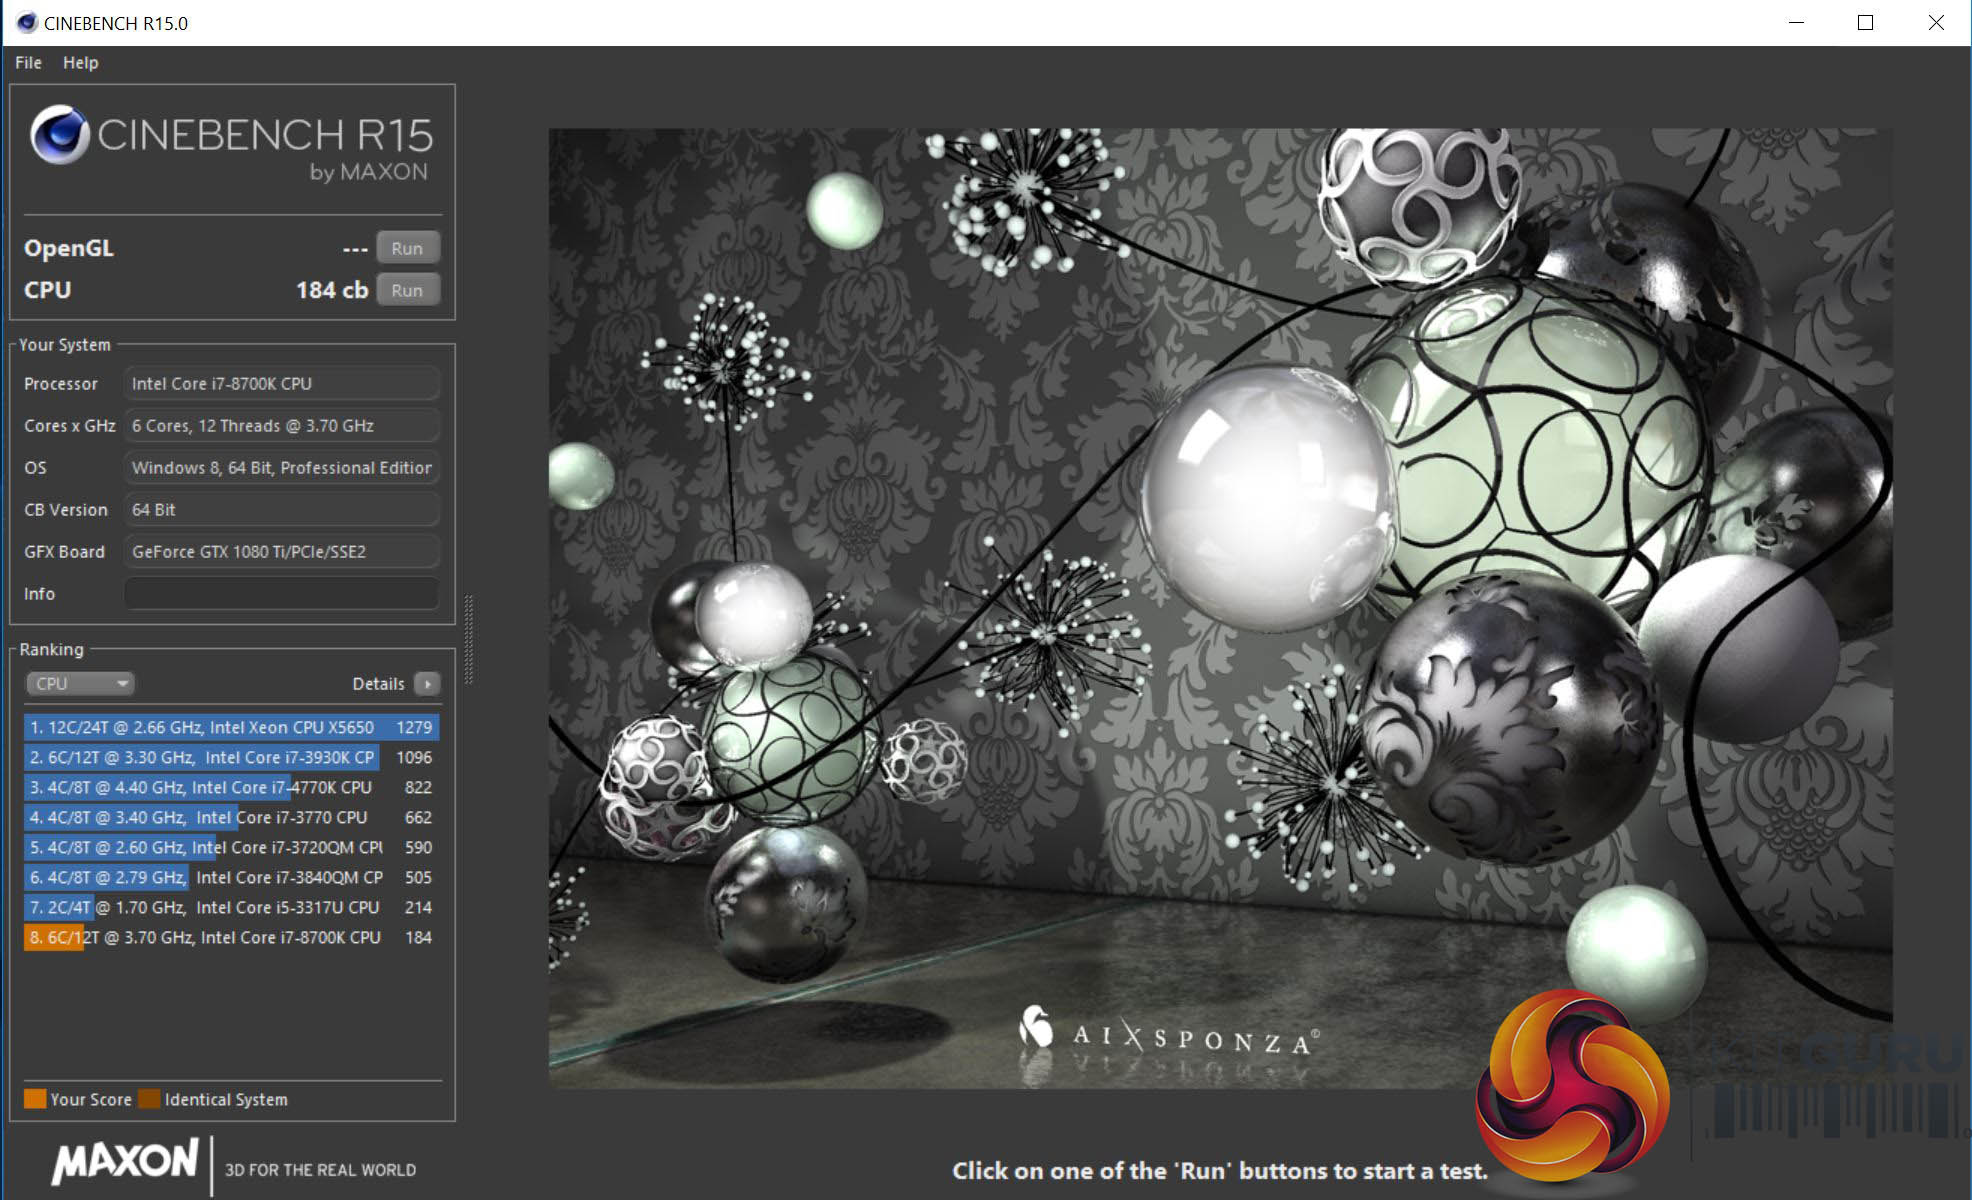This screenshot has width=1972, height=1200.
Task: Open the CPU ranking dropdown
Action: (x=79, y=684)
